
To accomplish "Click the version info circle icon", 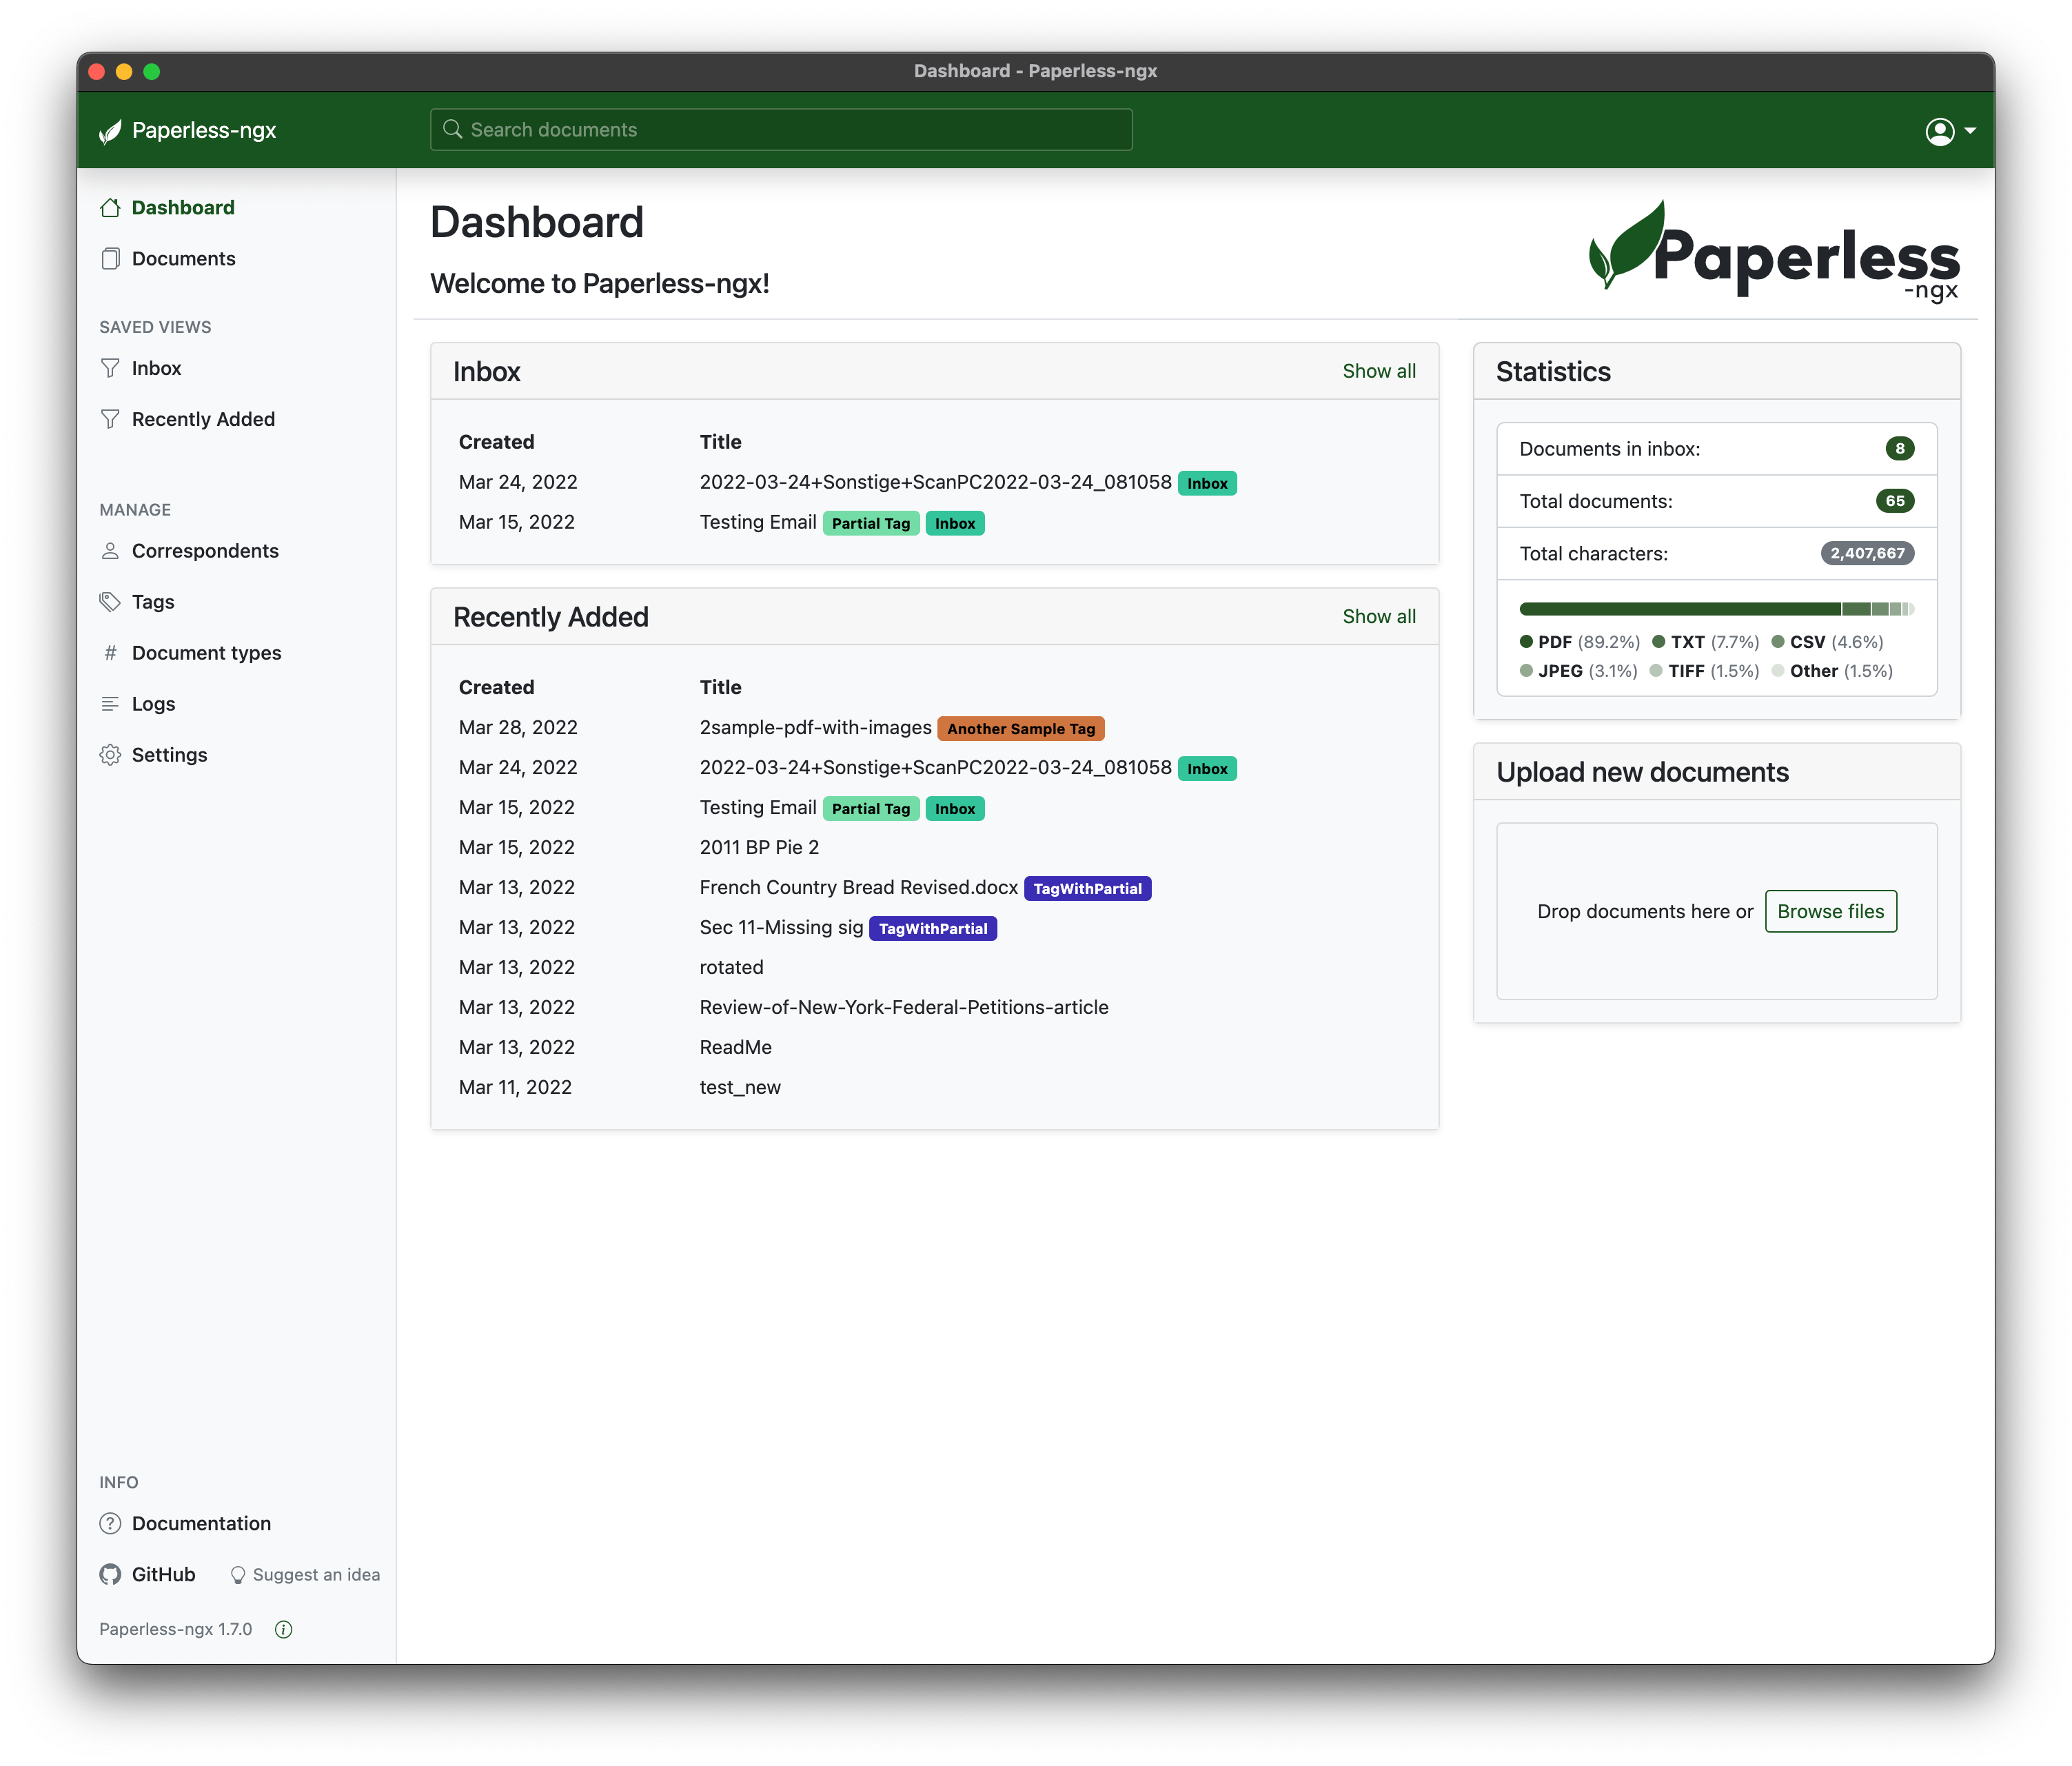I will pyautogui.click(x=284, y=1629).
